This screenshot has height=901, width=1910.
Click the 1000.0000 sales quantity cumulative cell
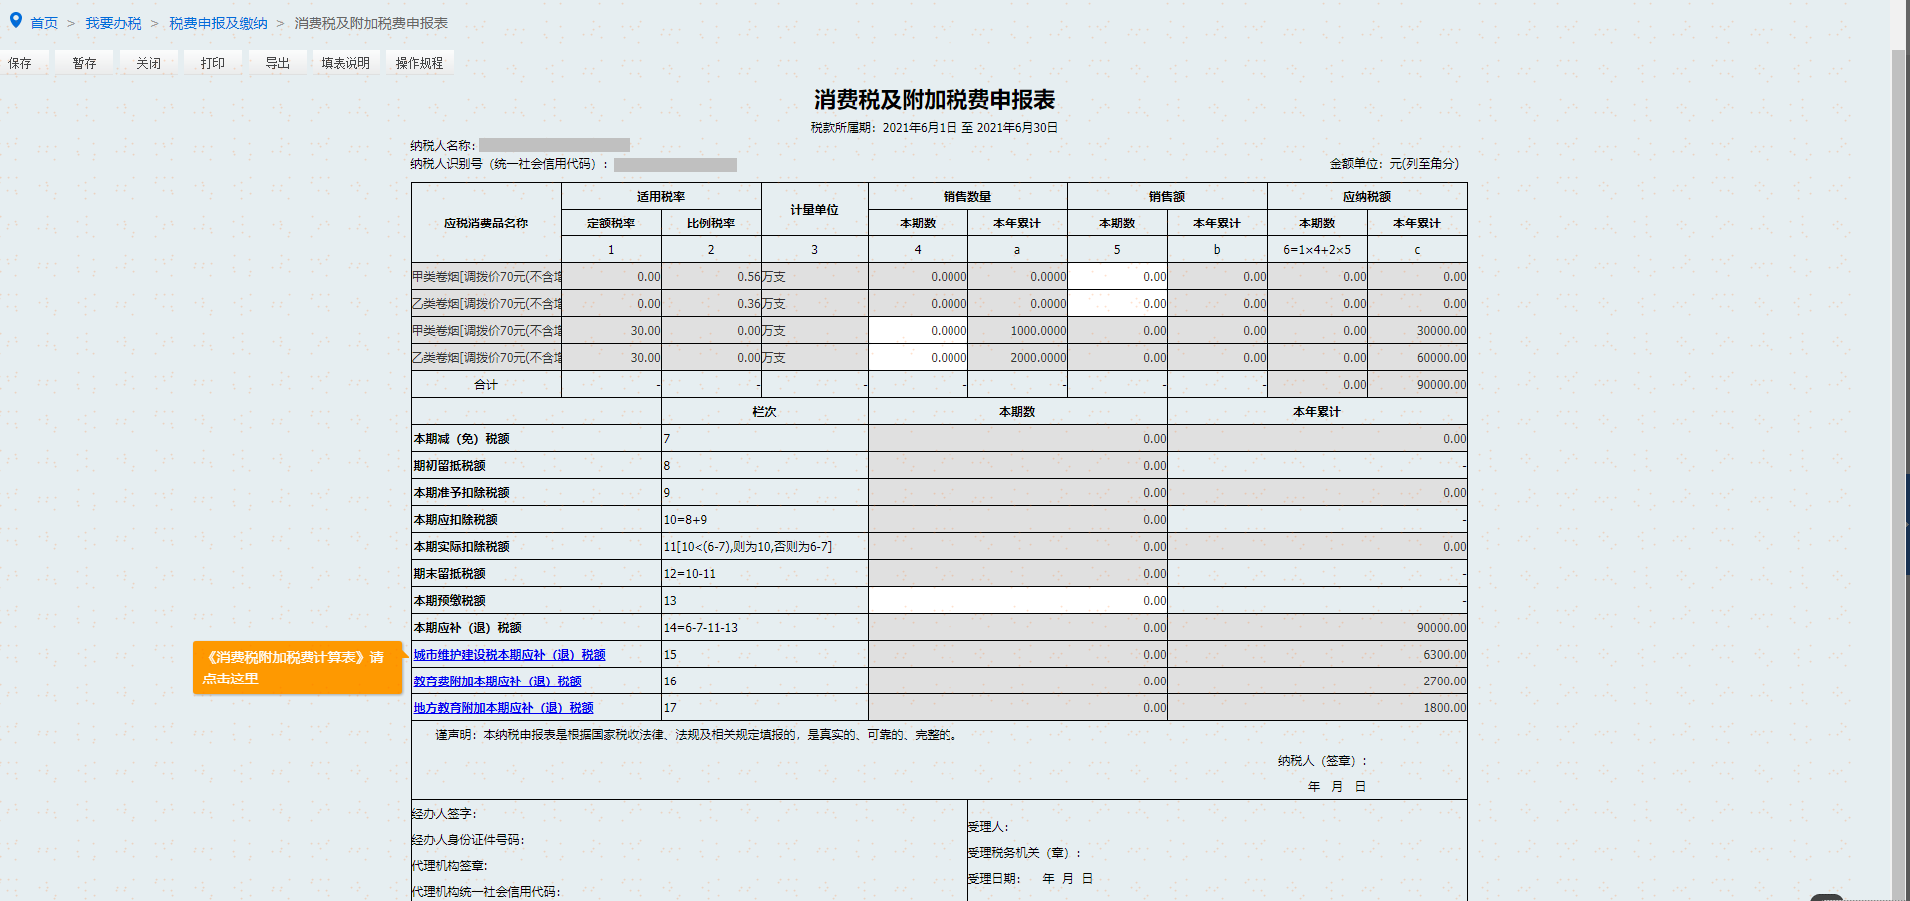point(1017,331)
